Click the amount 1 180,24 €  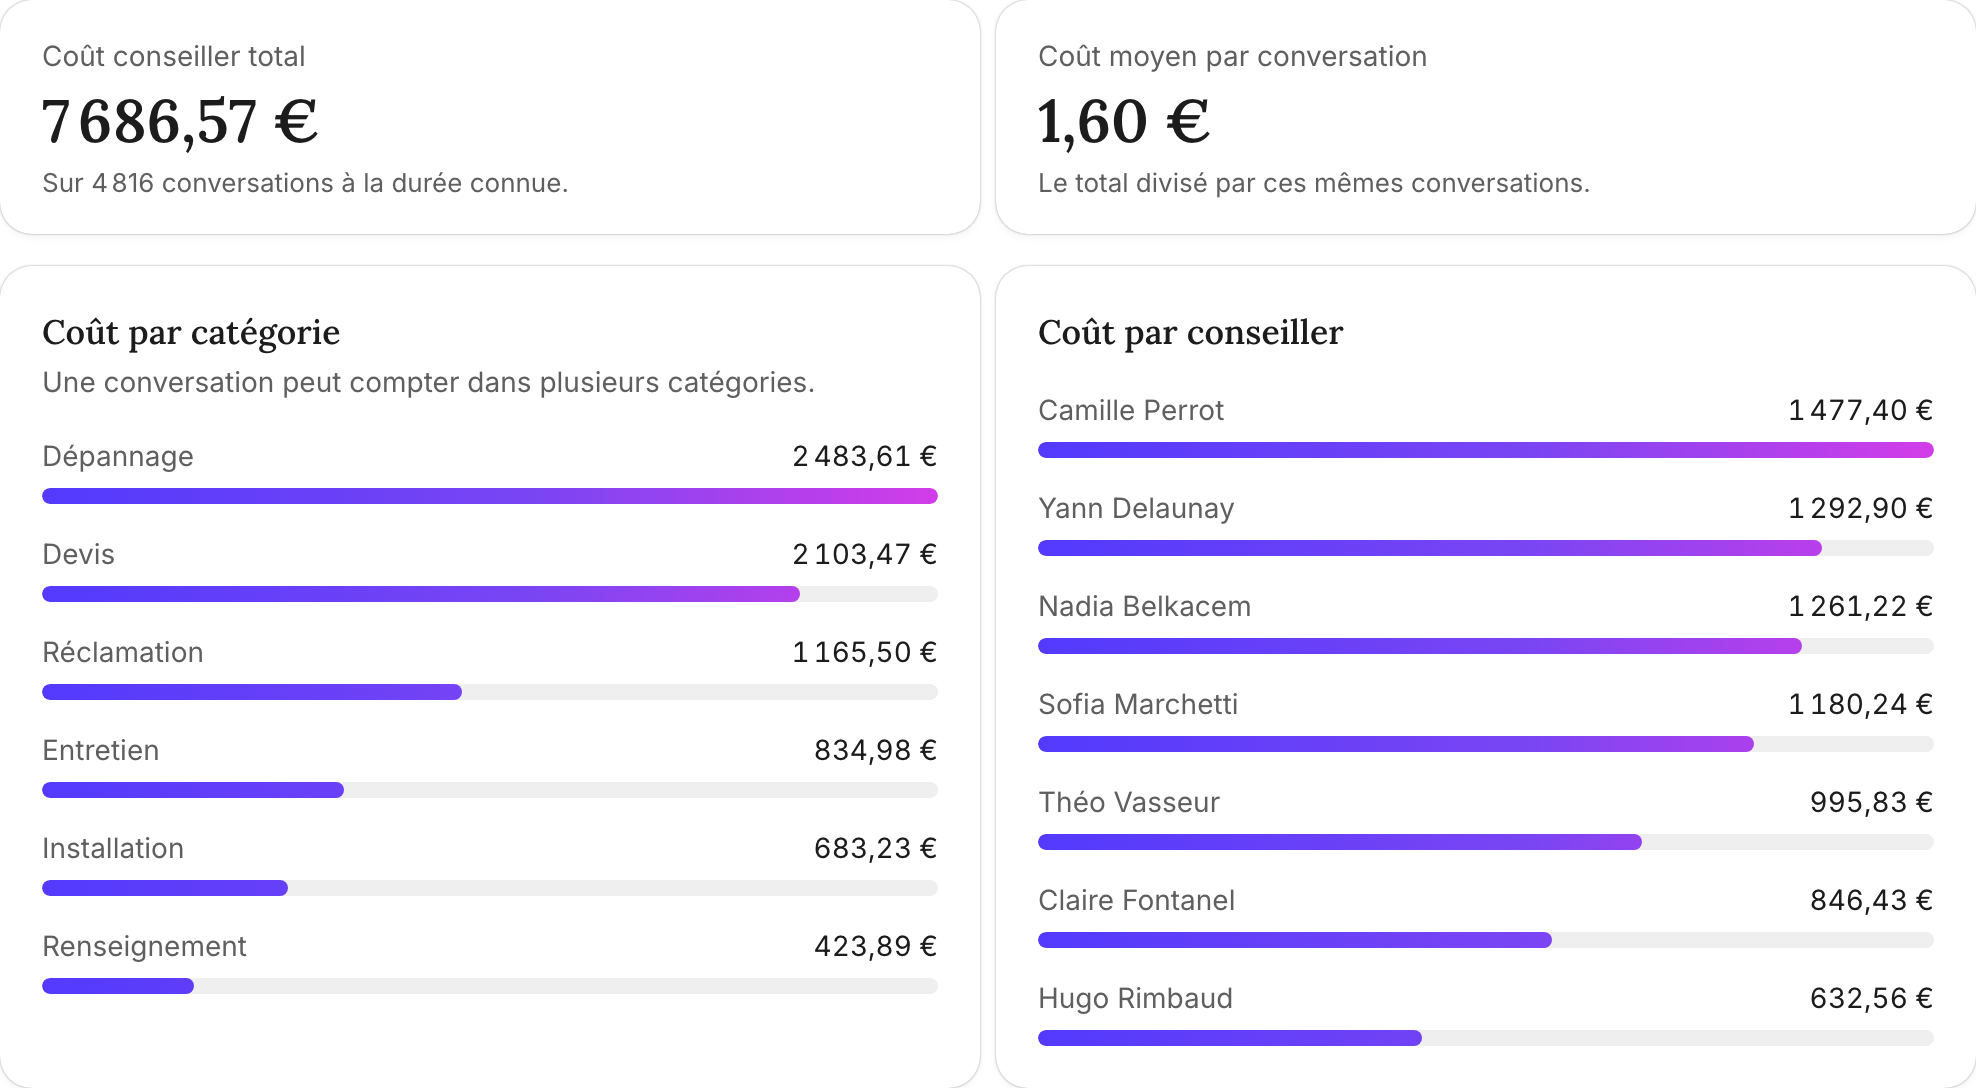tap(1860, 704)
